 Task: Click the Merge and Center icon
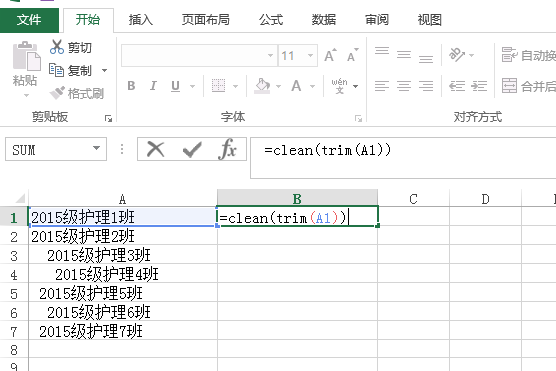click(509, 86)
